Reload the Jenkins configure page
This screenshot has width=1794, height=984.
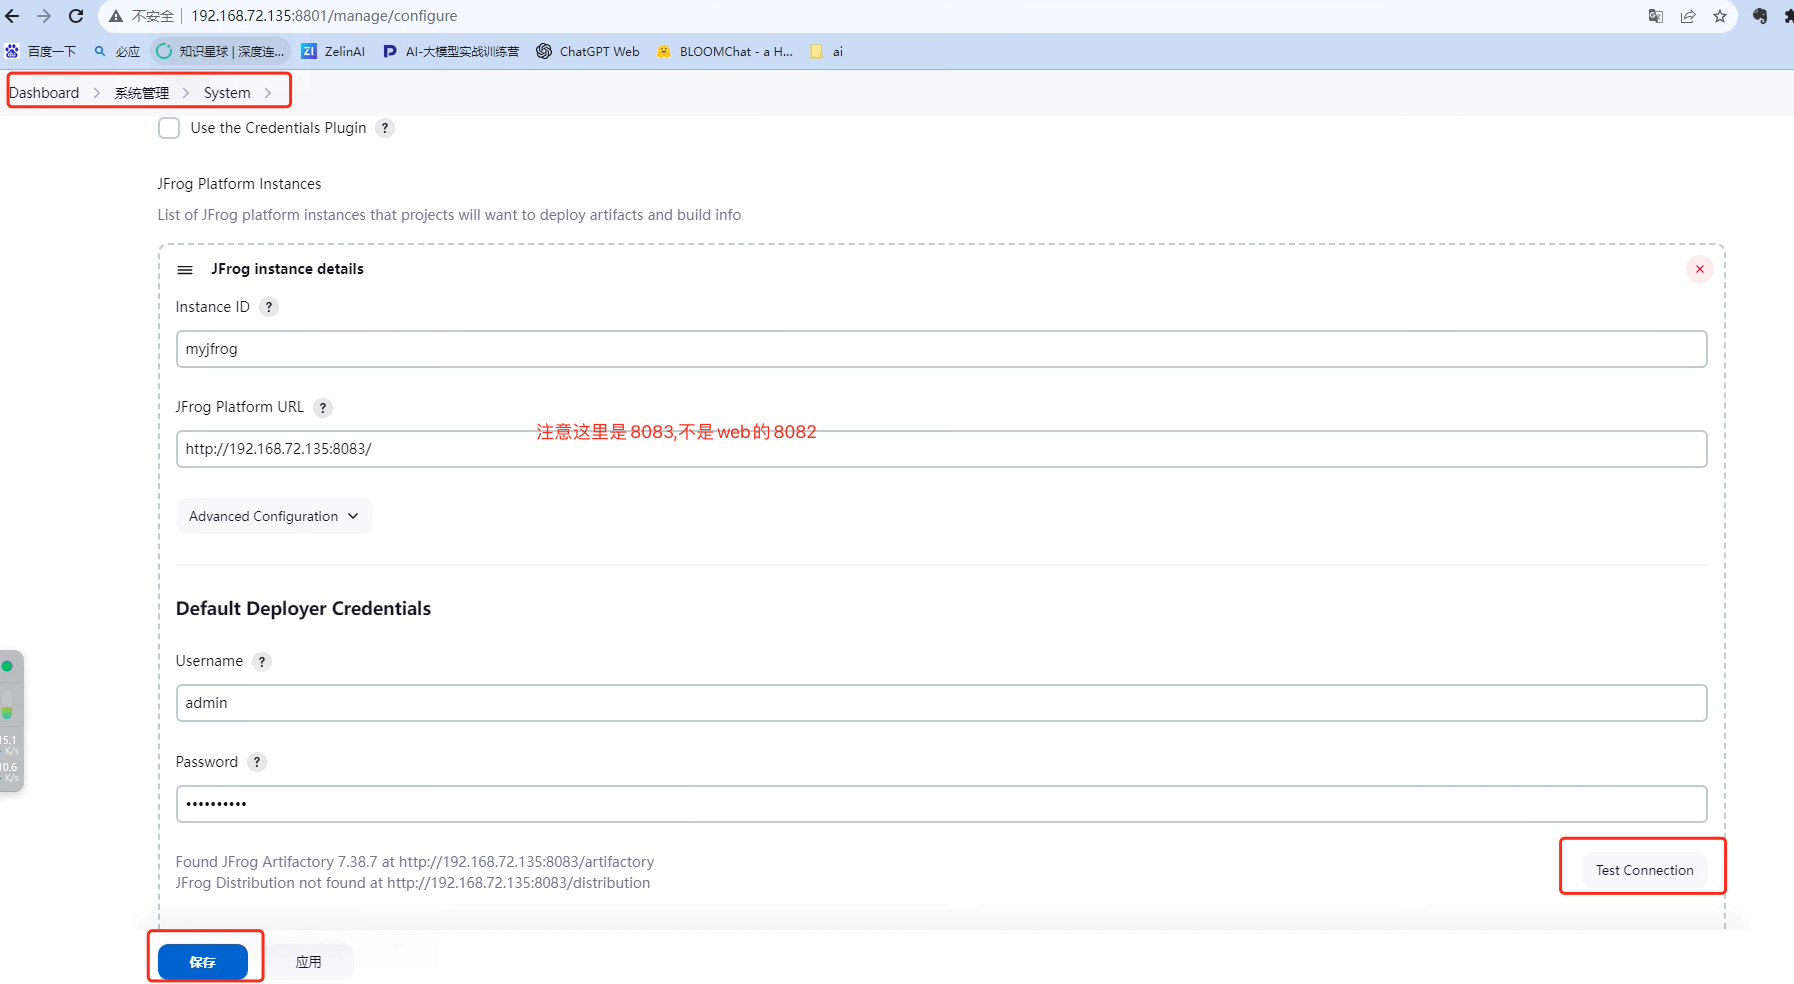pyautogui.click(x=76, y=16)
